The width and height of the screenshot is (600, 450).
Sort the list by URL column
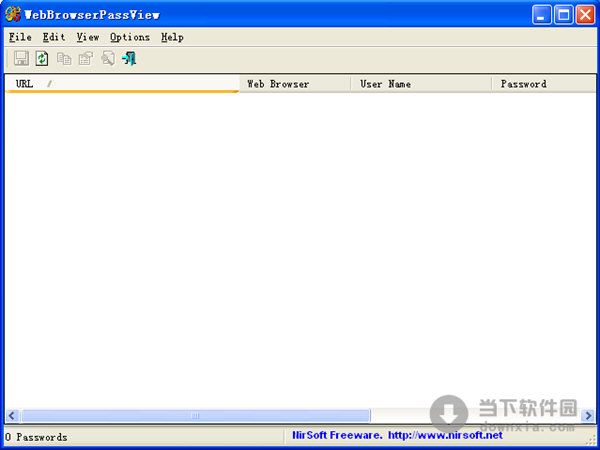pyautogui.click(x=122, y=84)
